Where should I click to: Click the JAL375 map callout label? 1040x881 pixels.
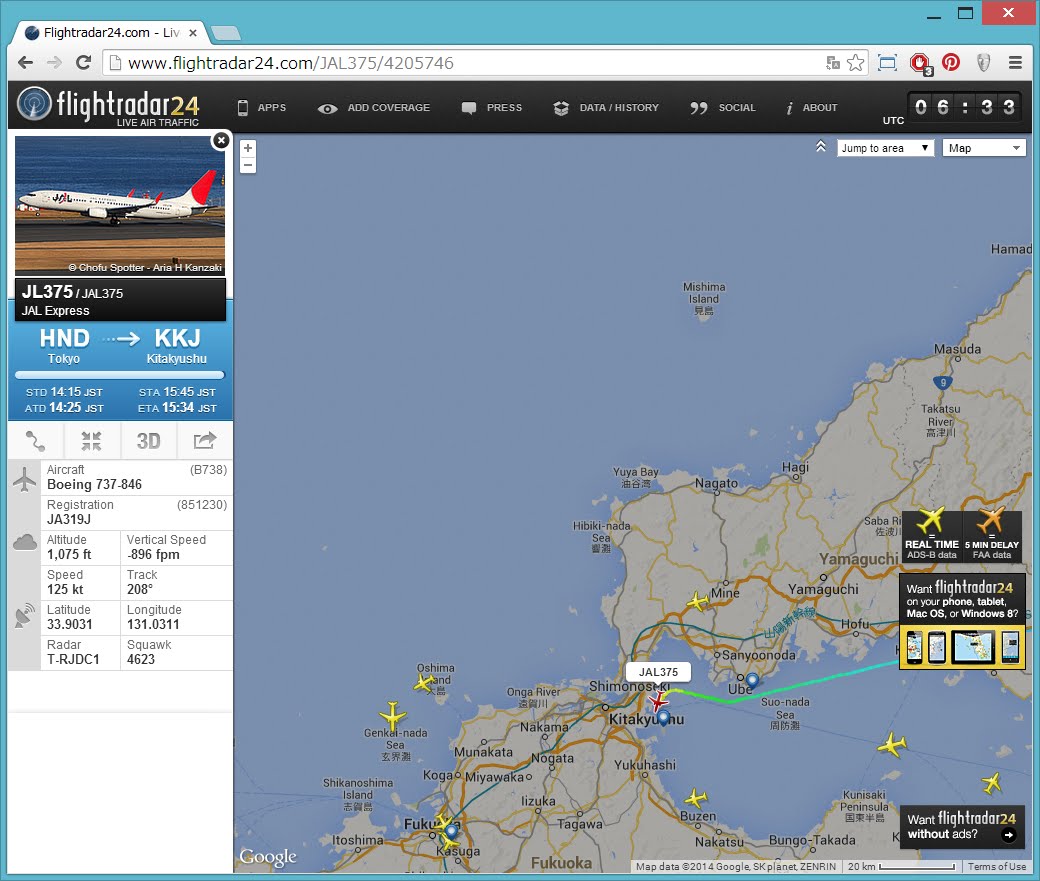coord(658,672)
